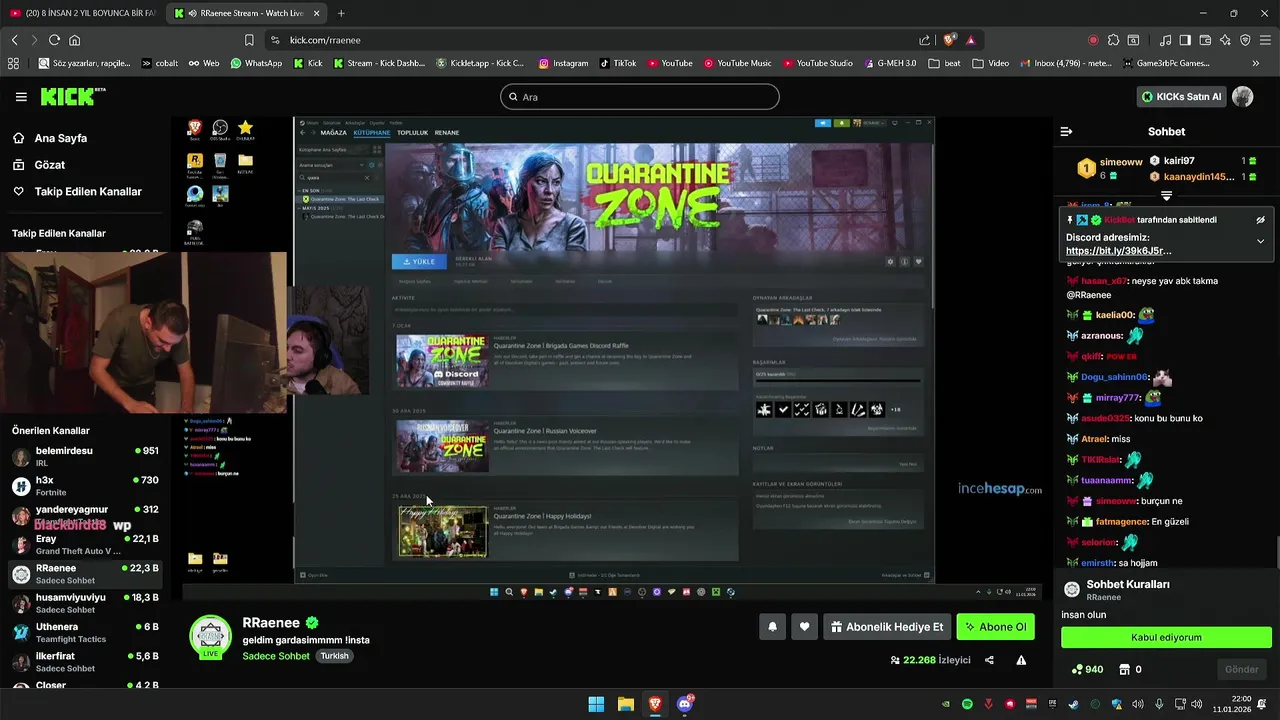Switch to the YouTube browser tab
Image resolution: width=1280 pixels, height=720 pixels.
82,13
